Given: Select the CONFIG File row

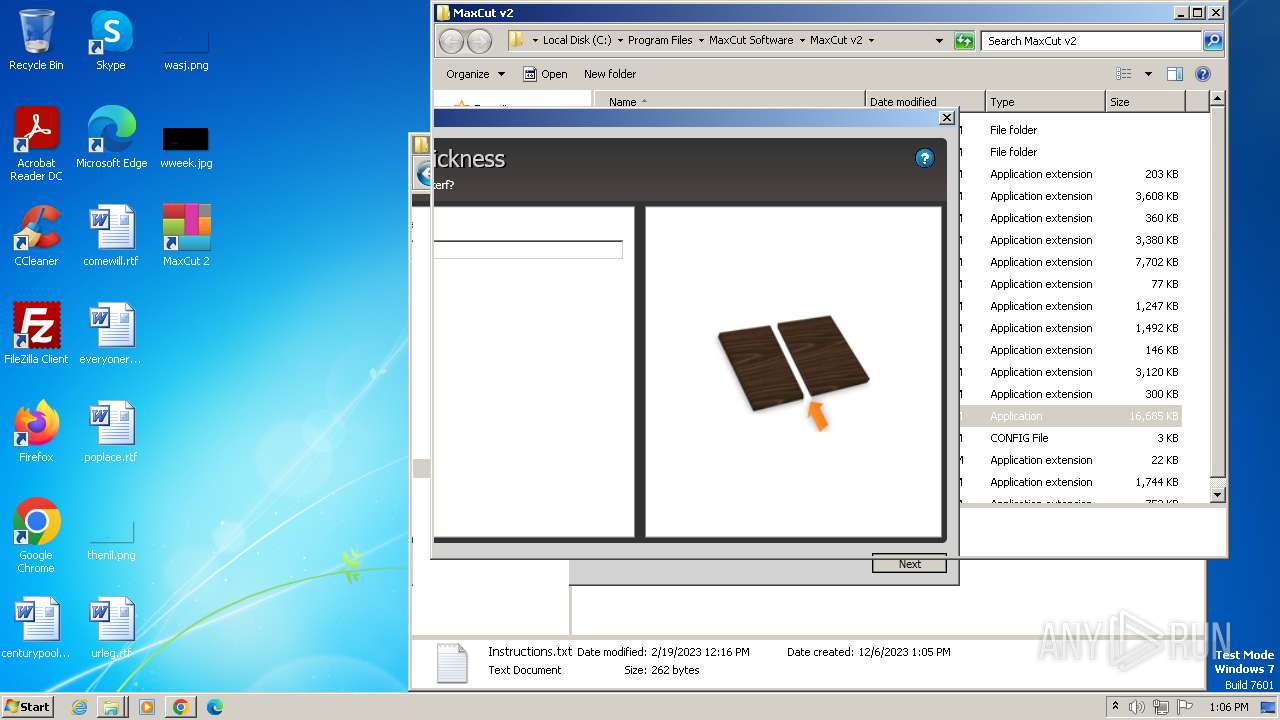Looking at the screenshot, I should (1070, 438).
